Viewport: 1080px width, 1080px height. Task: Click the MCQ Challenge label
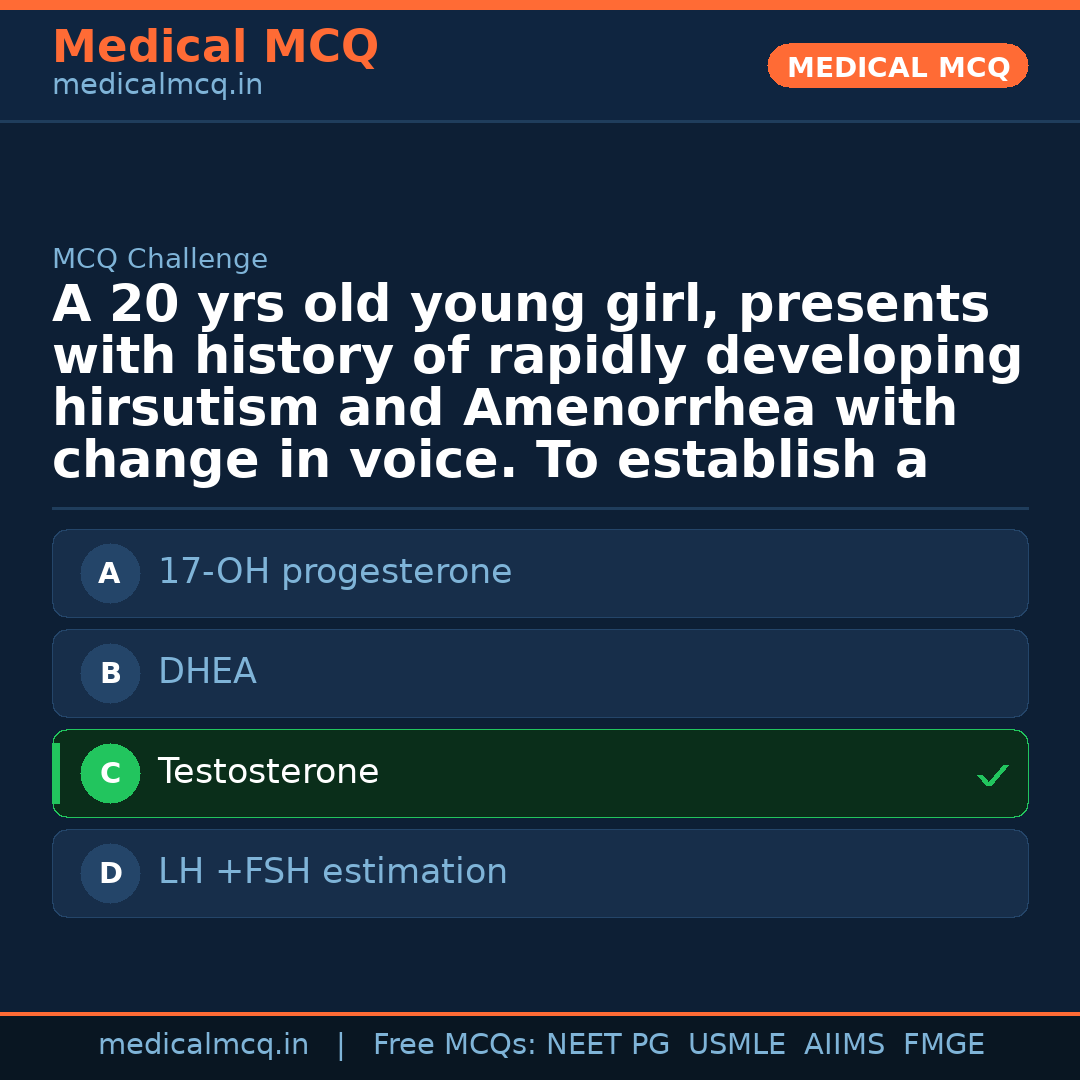pyautogui.click(x=160, y=259)
